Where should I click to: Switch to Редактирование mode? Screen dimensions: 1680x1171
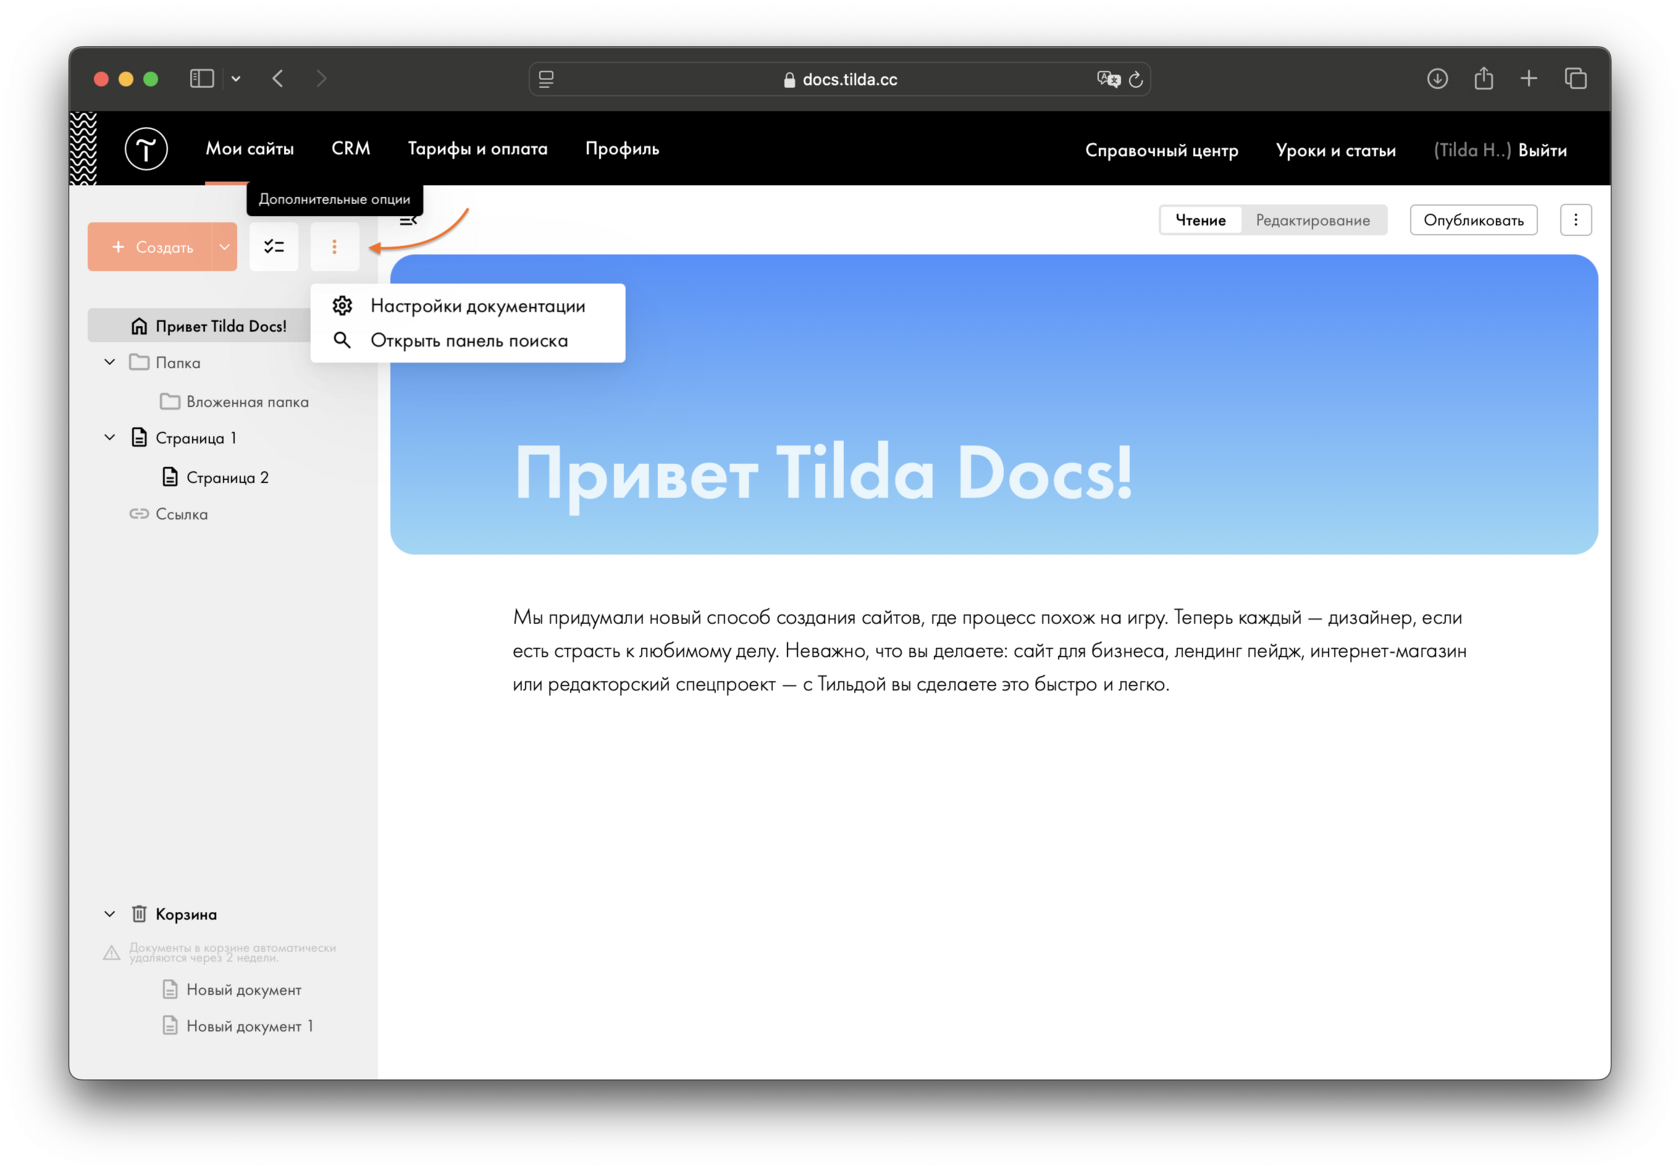pos(1313,220)
